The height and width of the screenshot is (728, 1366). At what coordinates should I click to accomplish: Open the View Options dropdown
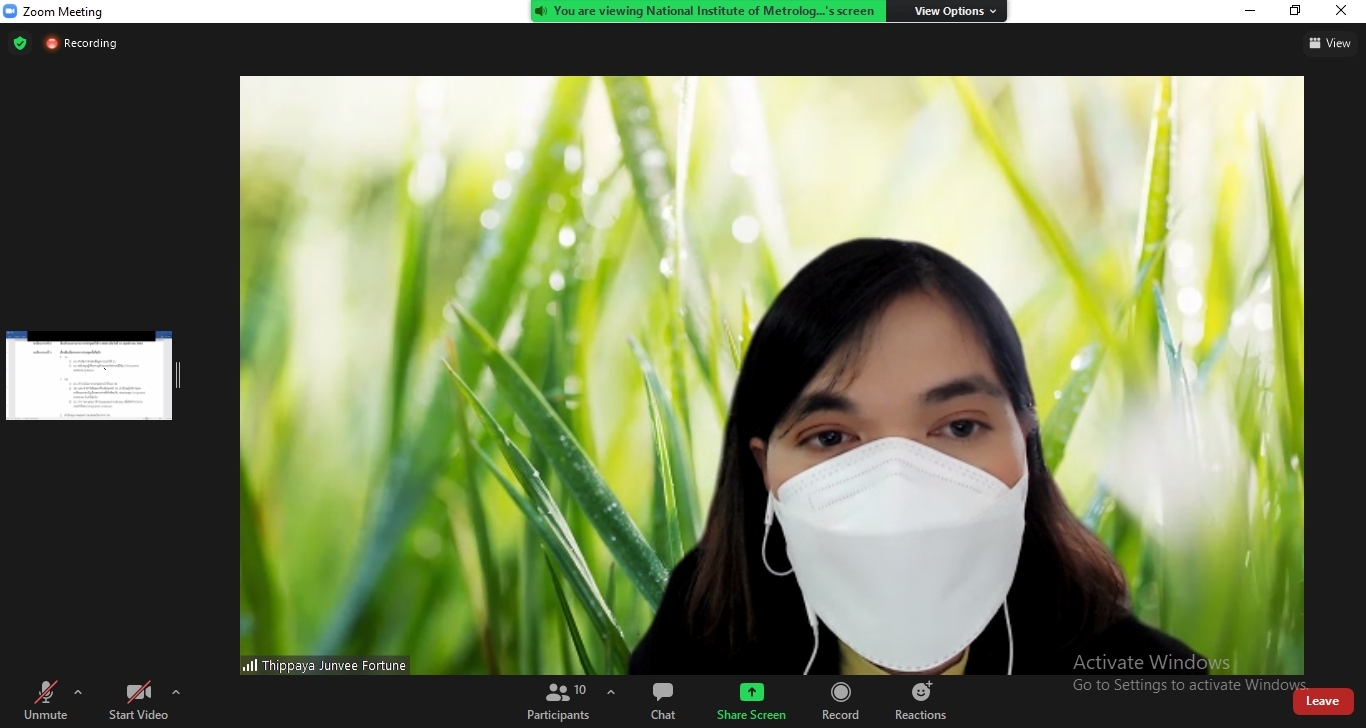pos(954,11)
